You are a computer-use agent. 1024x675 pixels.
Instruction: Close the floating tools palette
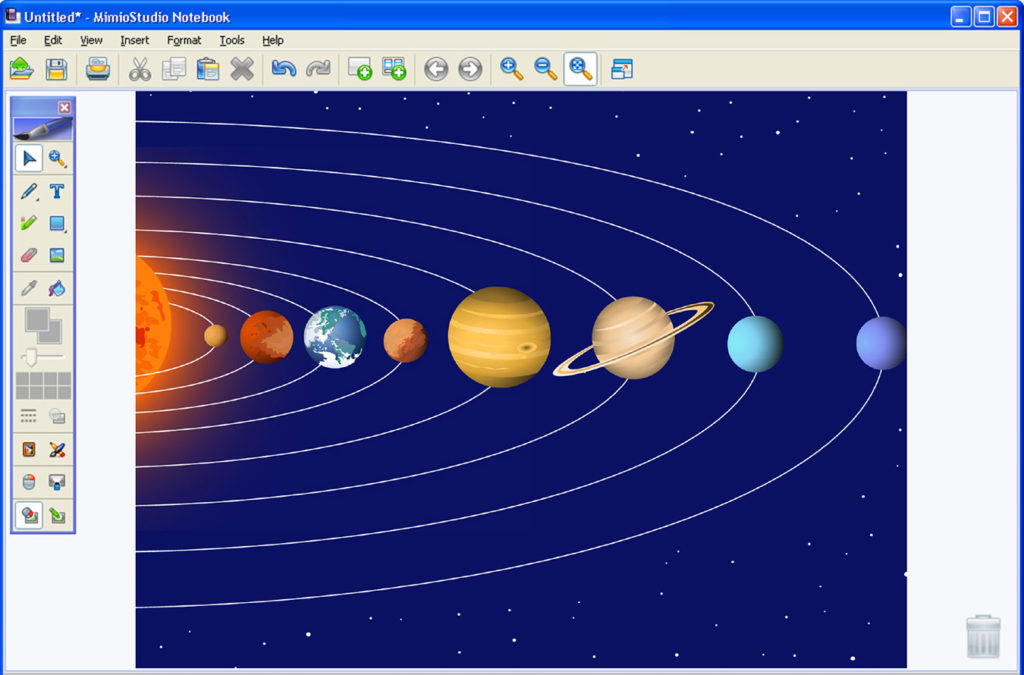64,107
